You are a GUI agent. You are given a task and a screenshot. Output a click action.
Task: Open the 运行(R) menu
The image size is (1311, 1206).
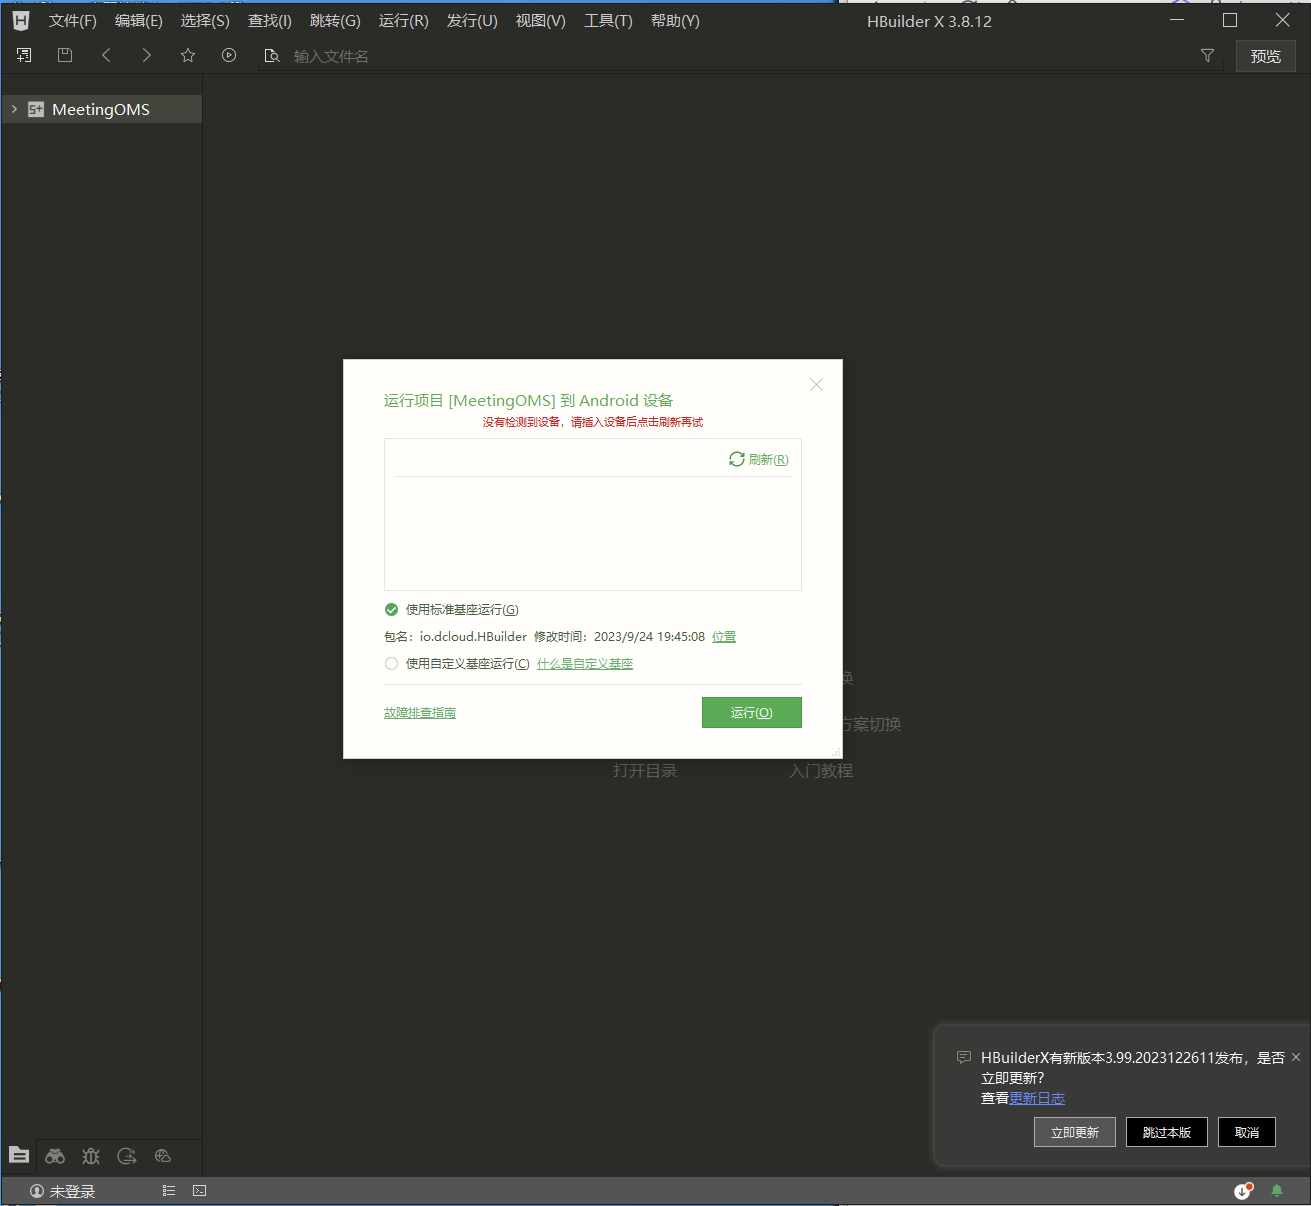point(403,21)
